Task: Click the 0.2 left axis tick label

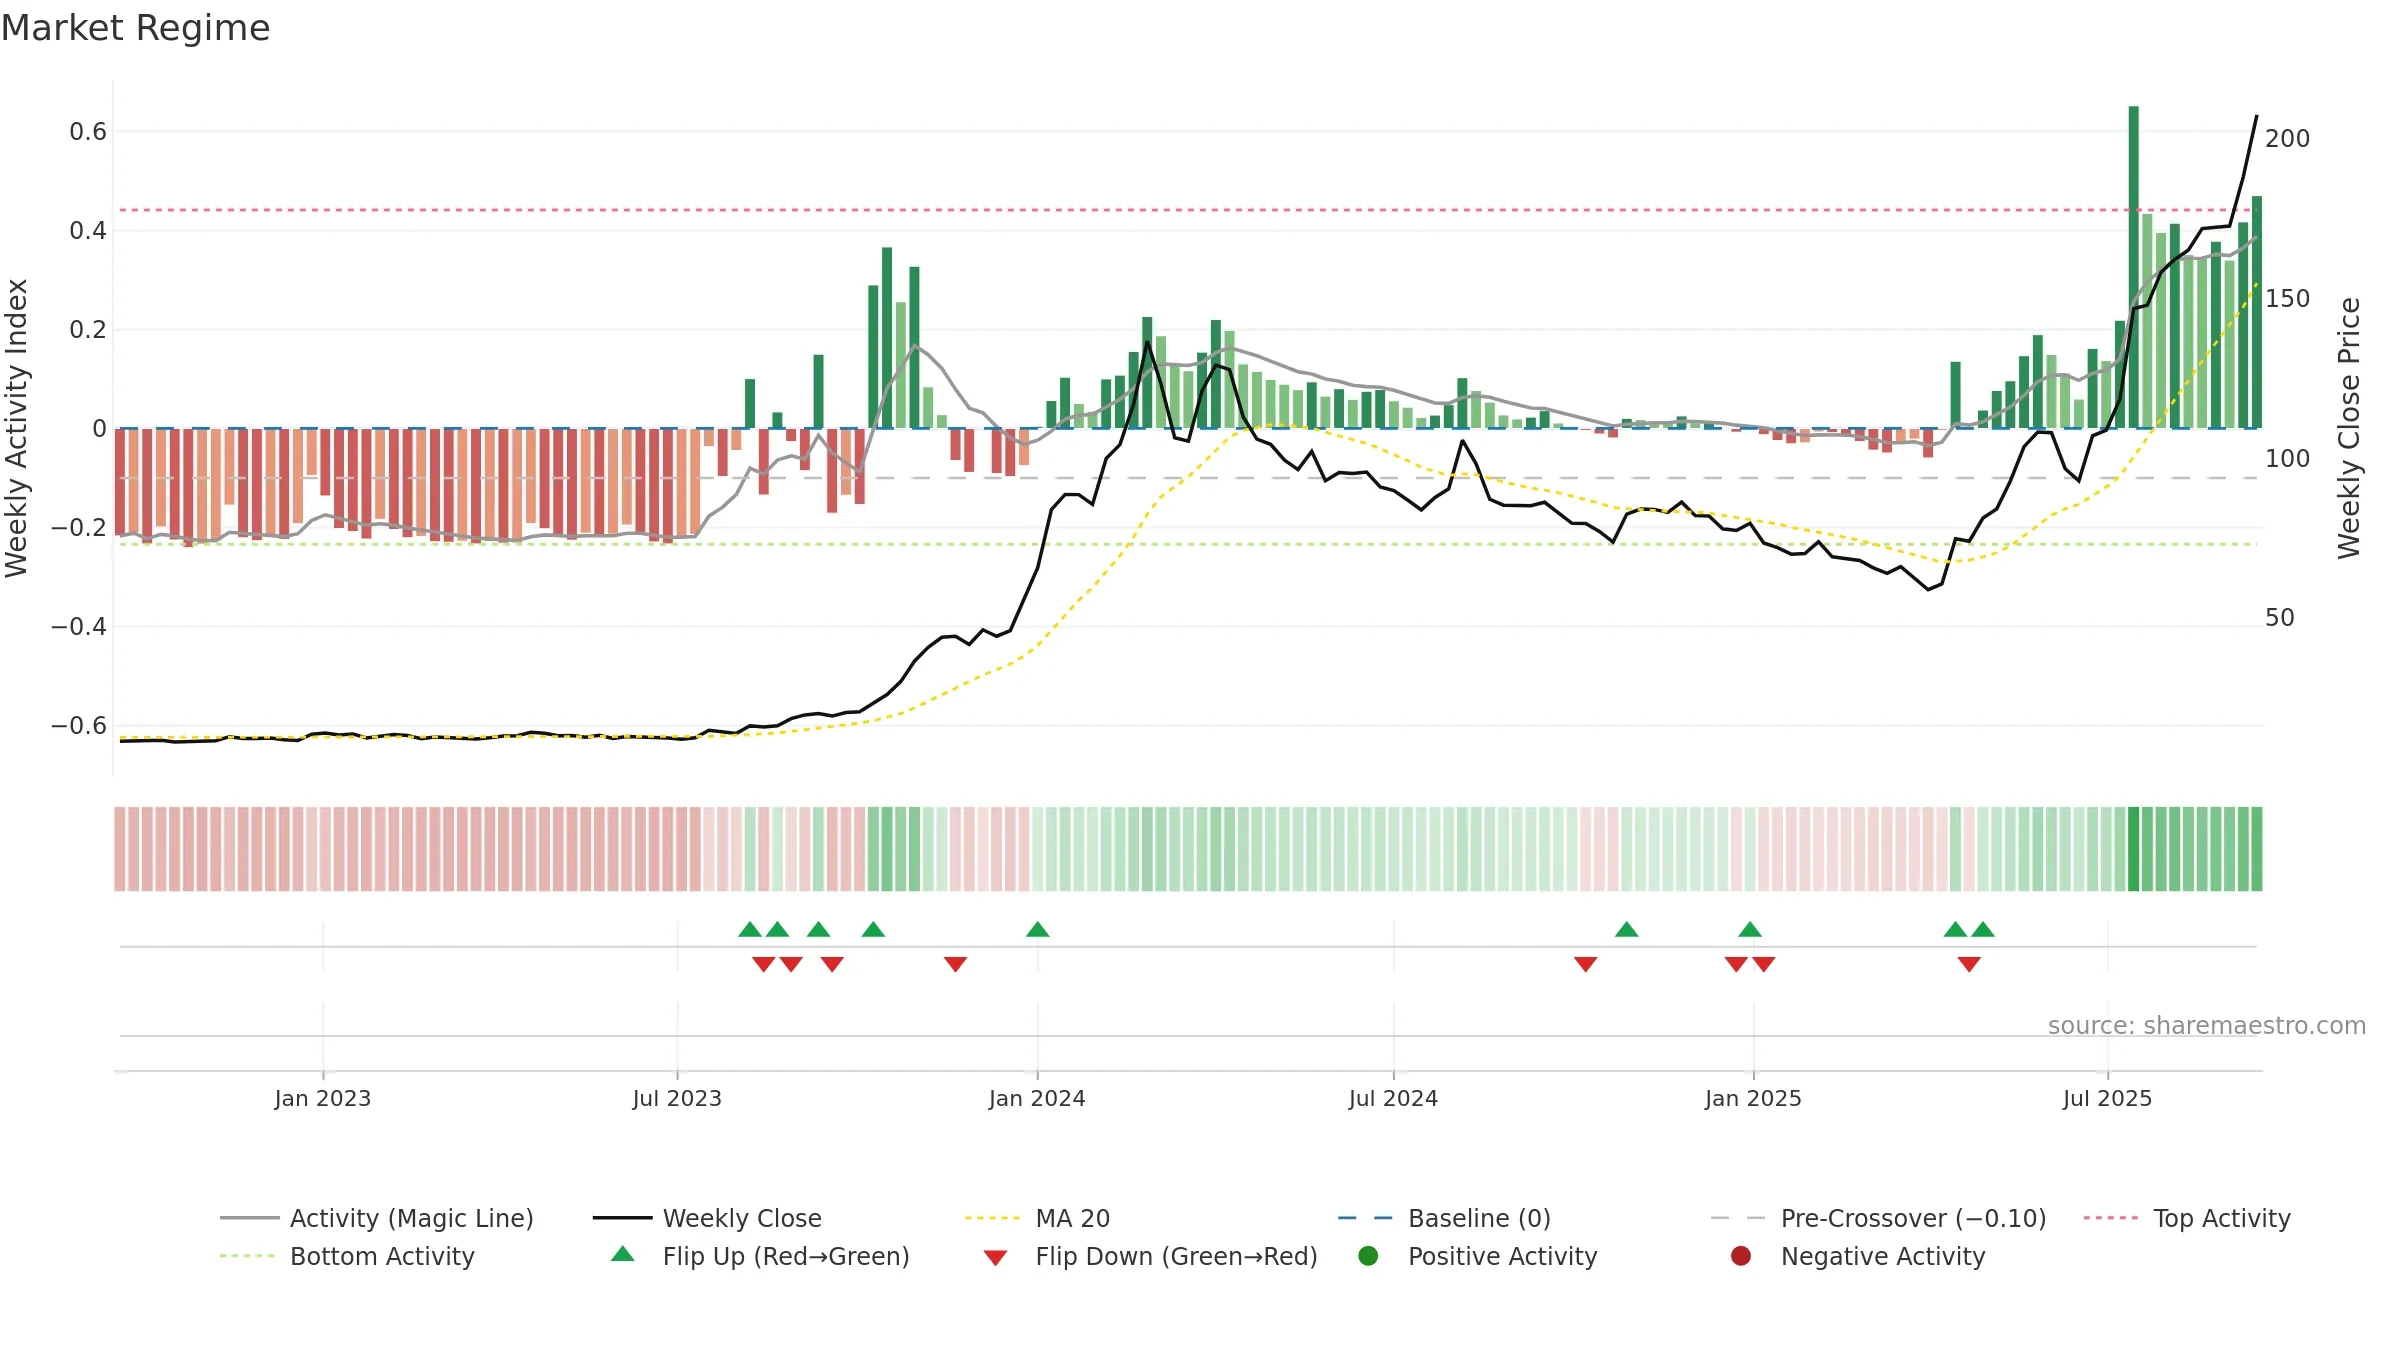Action: (88, 330)
